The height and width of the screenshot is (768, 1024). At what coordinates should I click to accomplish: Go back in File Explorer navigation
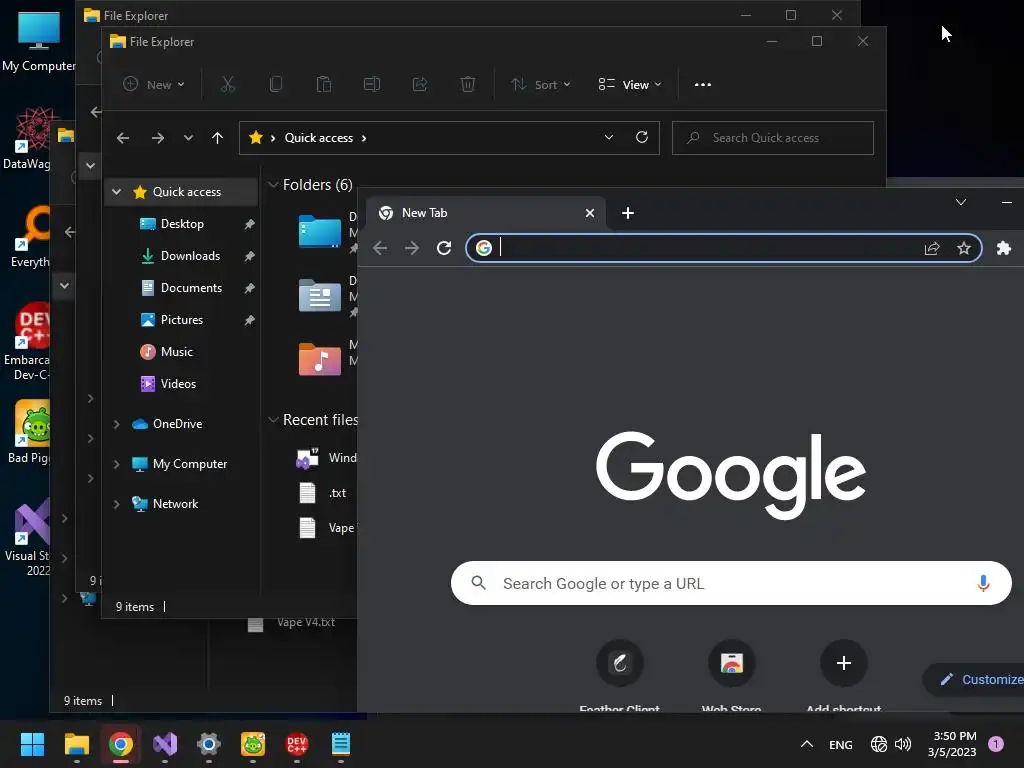pyautogui.click(x=123, y=138)
